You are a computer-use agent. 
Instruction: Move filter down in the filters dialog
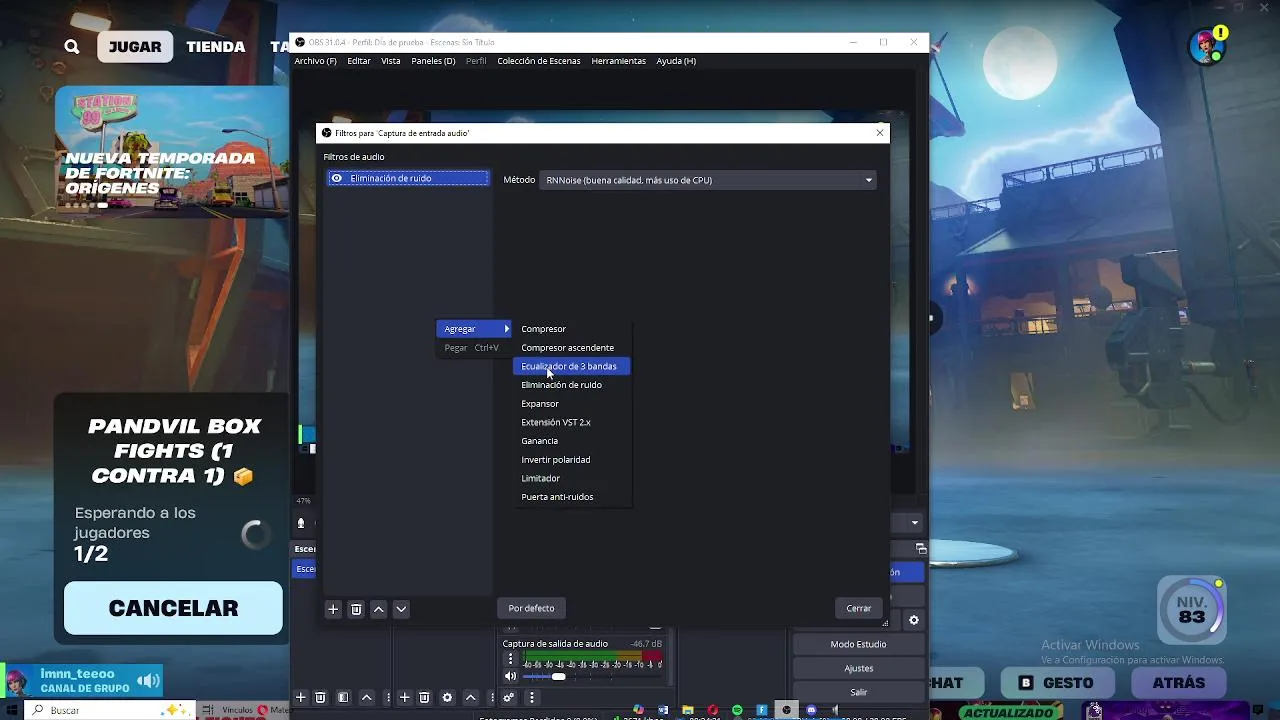pos(401,609)
